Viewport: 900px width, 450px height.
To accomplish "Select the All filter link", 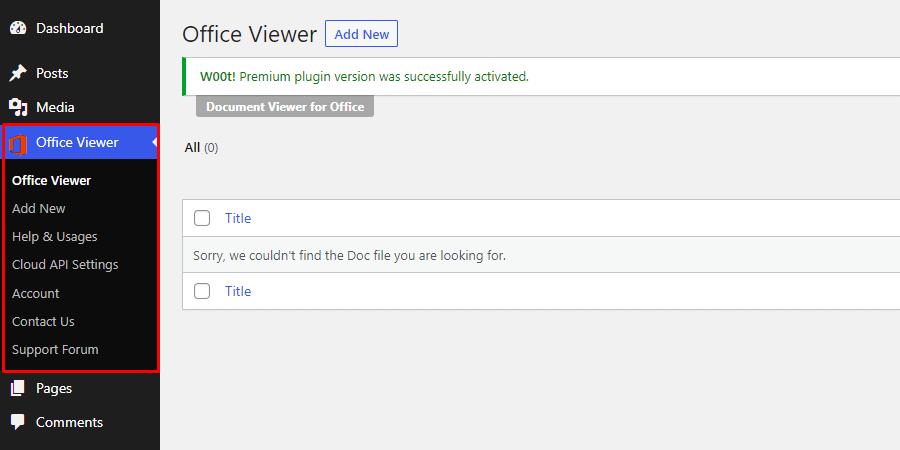I will pos(192,148).
